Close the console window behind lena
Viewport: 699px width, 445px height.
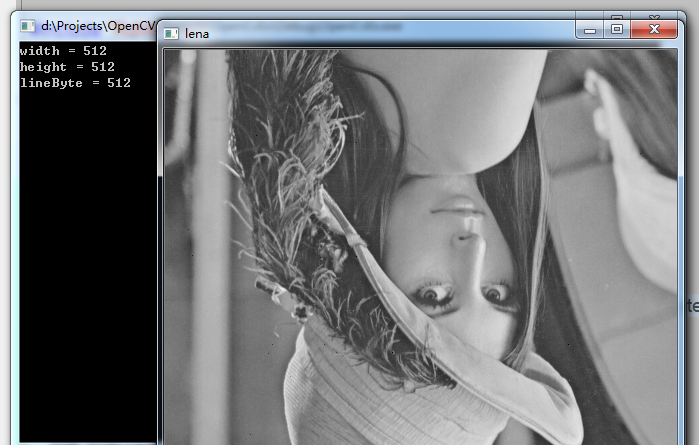point(654,17)
